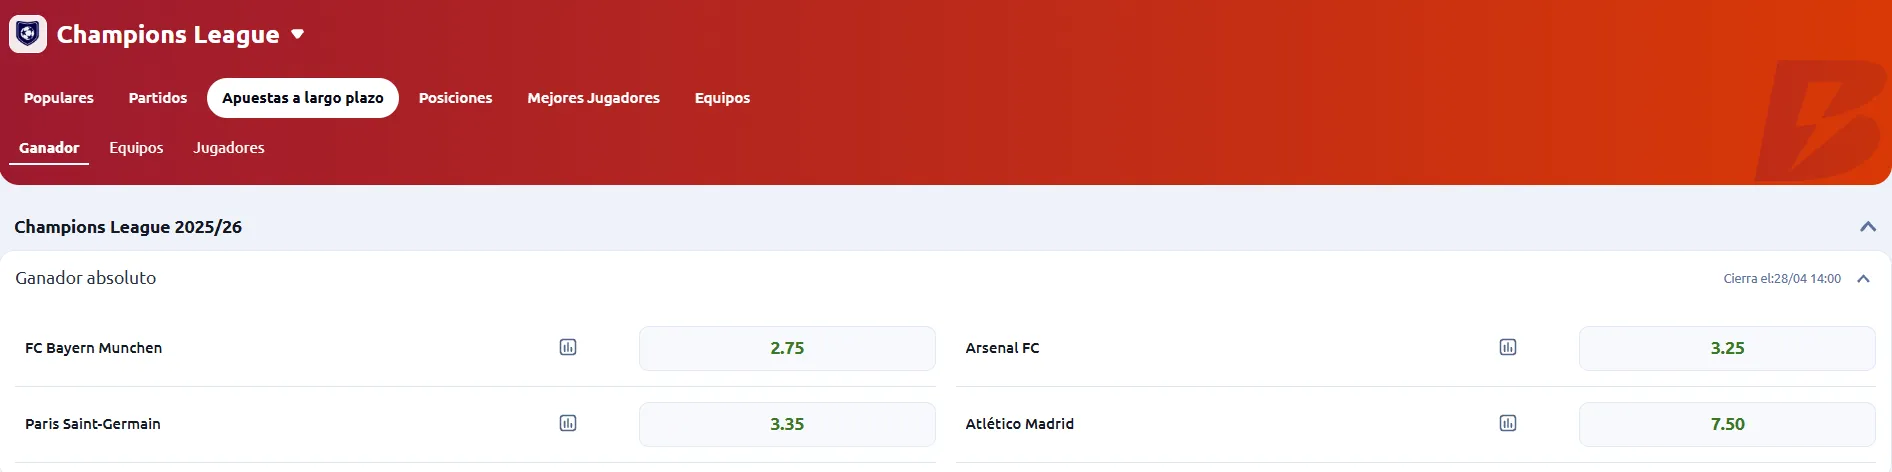
Task: Open statistics icon for Paris Saint-Germain
Action: [568, 424]
